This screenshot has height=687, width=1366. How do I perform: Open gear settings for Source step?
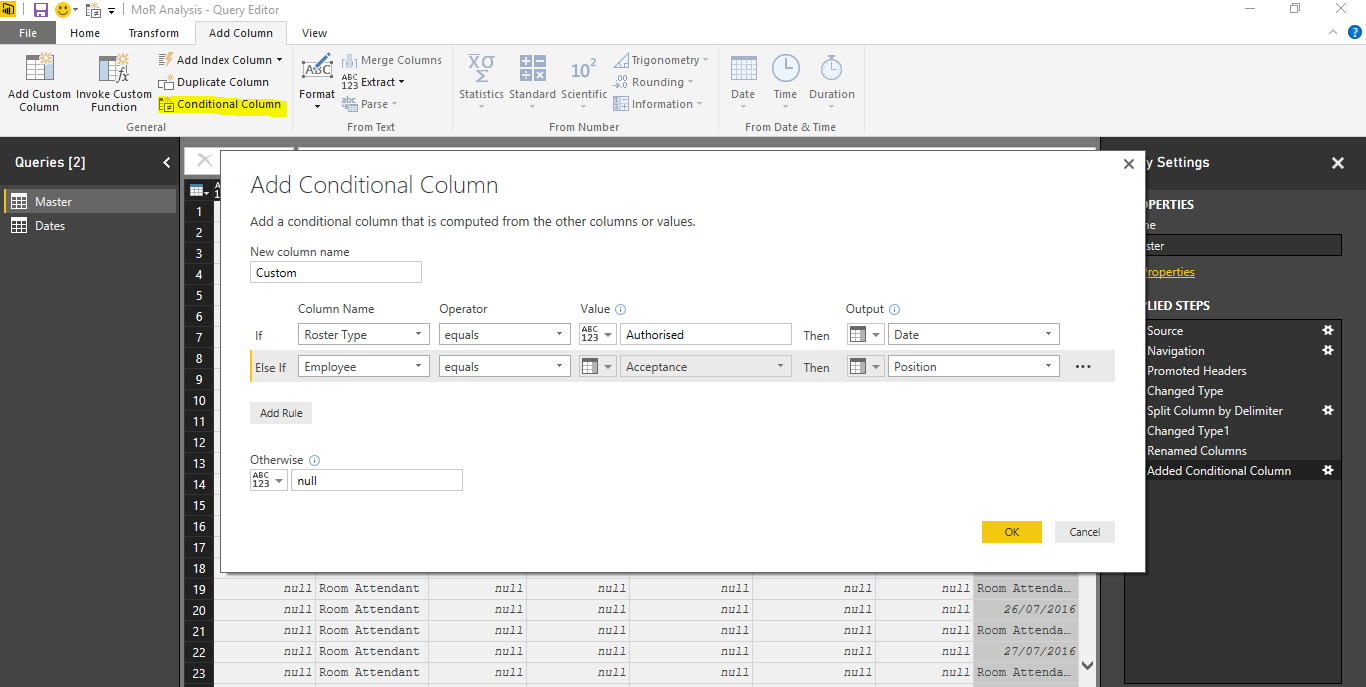tap(1328, 330)
